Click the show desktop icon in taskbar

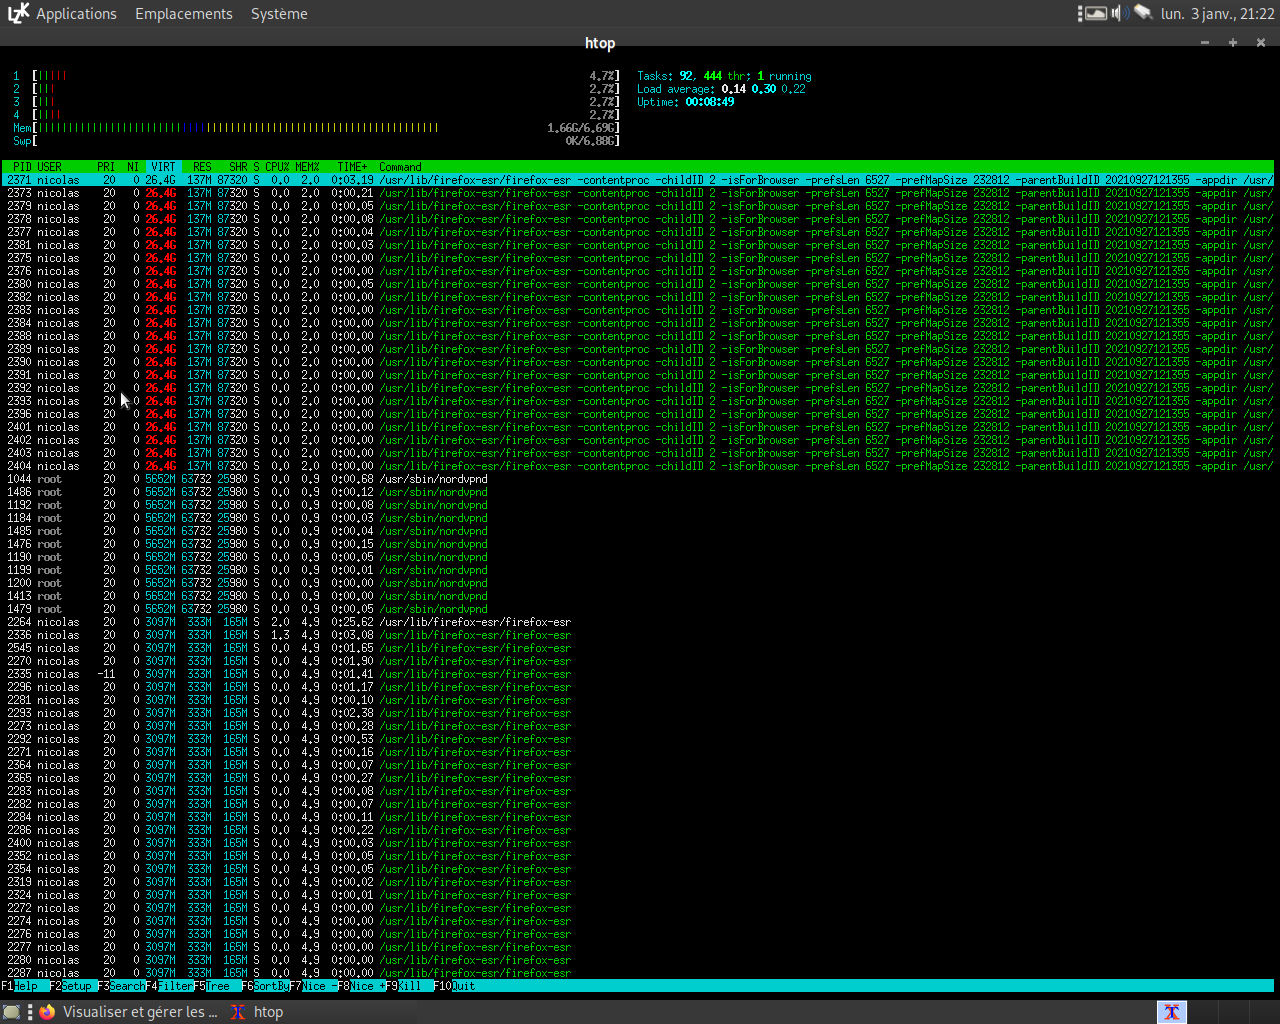[x=12, y=1011]
